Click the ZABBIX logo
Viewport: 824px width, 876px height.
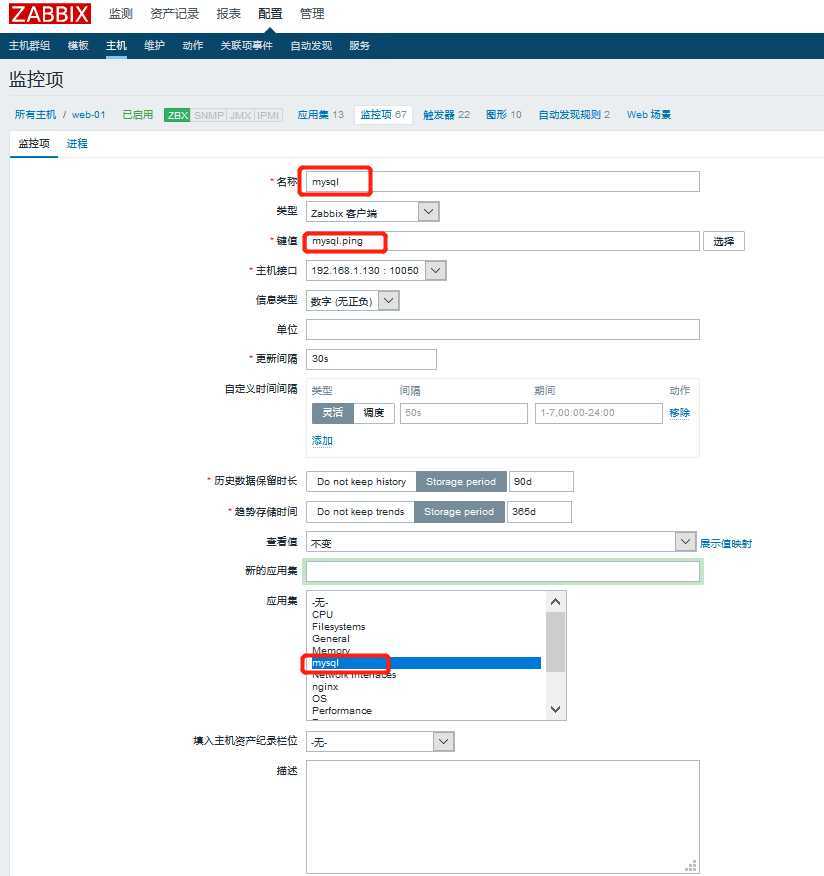click(x=50, y=13)
